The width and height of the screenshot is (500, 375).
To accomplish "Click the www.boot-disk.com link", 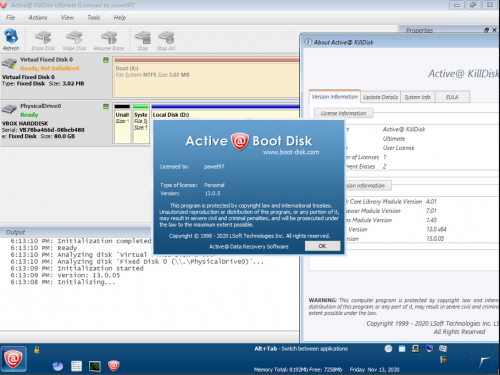I will coord(291,152).
